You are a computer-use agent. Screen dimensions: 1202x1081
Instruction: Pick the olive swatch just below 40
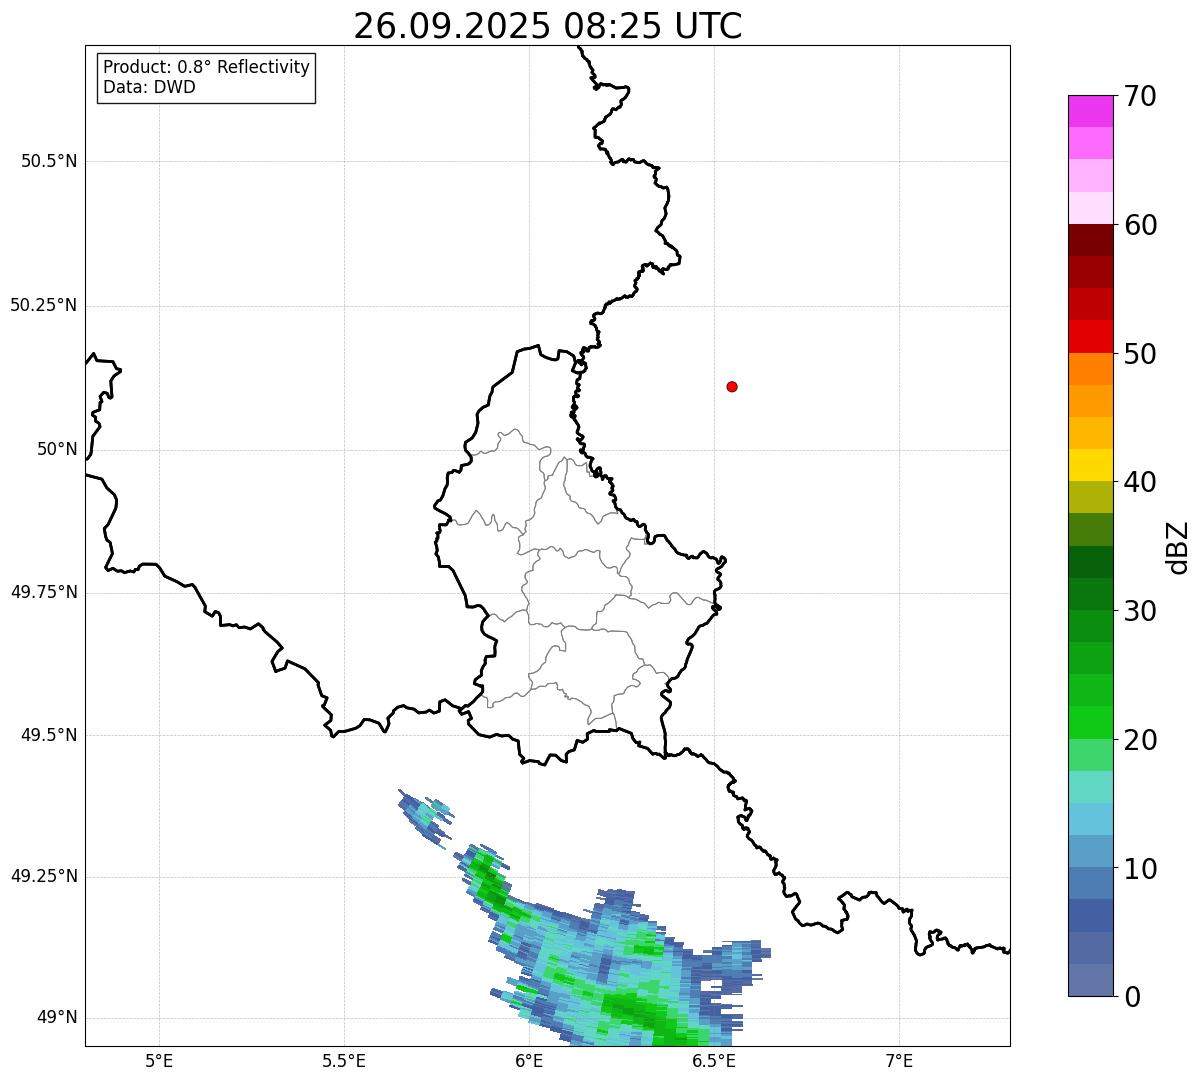pos(1090,497)
